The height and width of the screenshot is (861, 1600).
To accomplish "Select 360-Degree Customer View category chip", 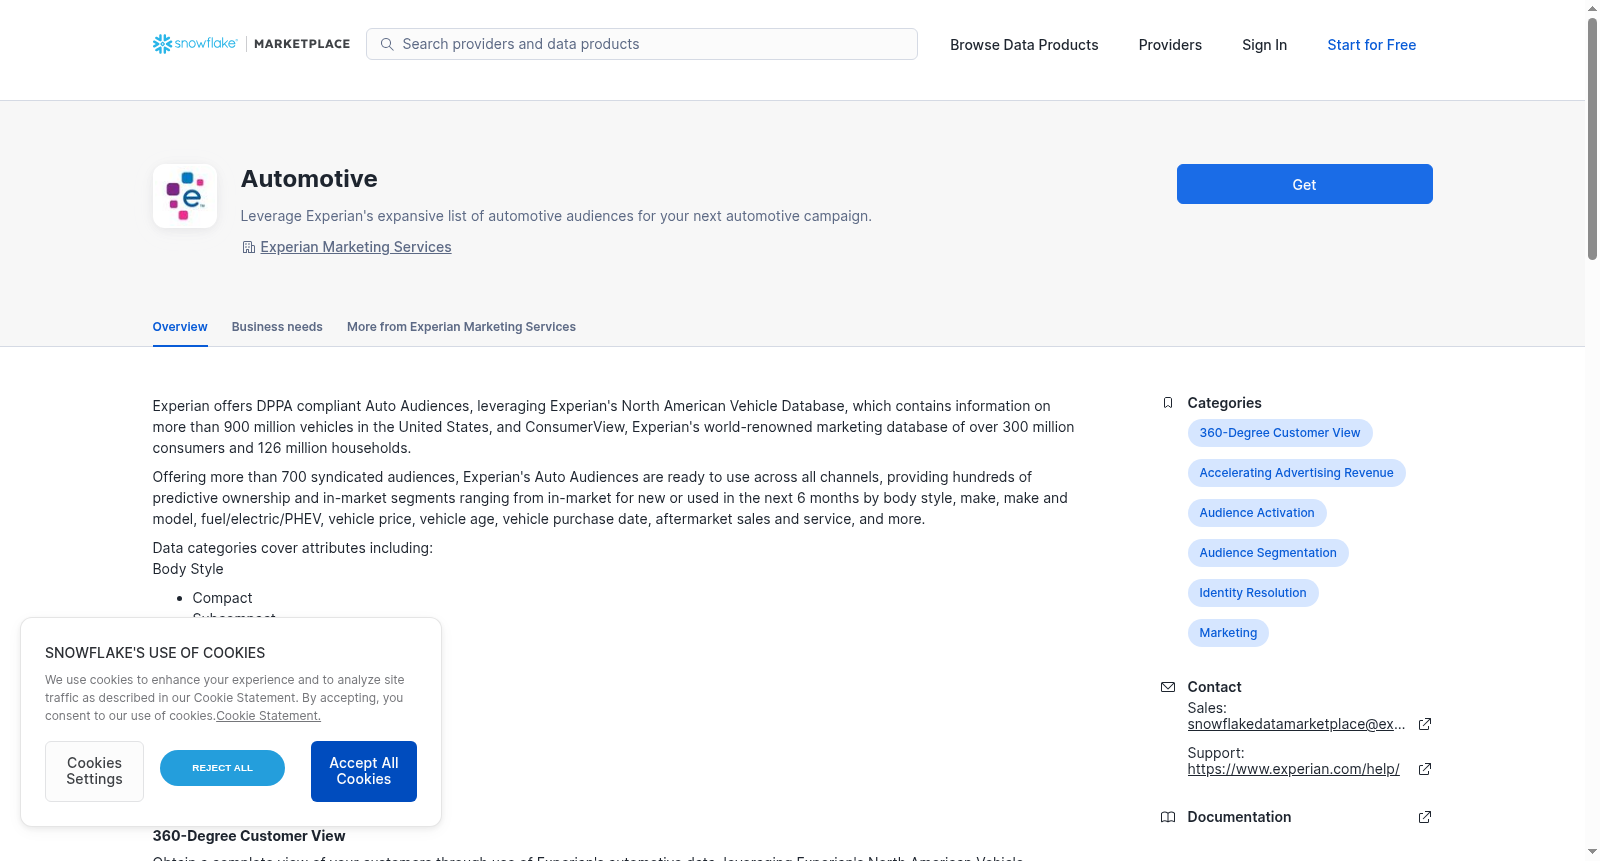I will (x=1280, y=433).
